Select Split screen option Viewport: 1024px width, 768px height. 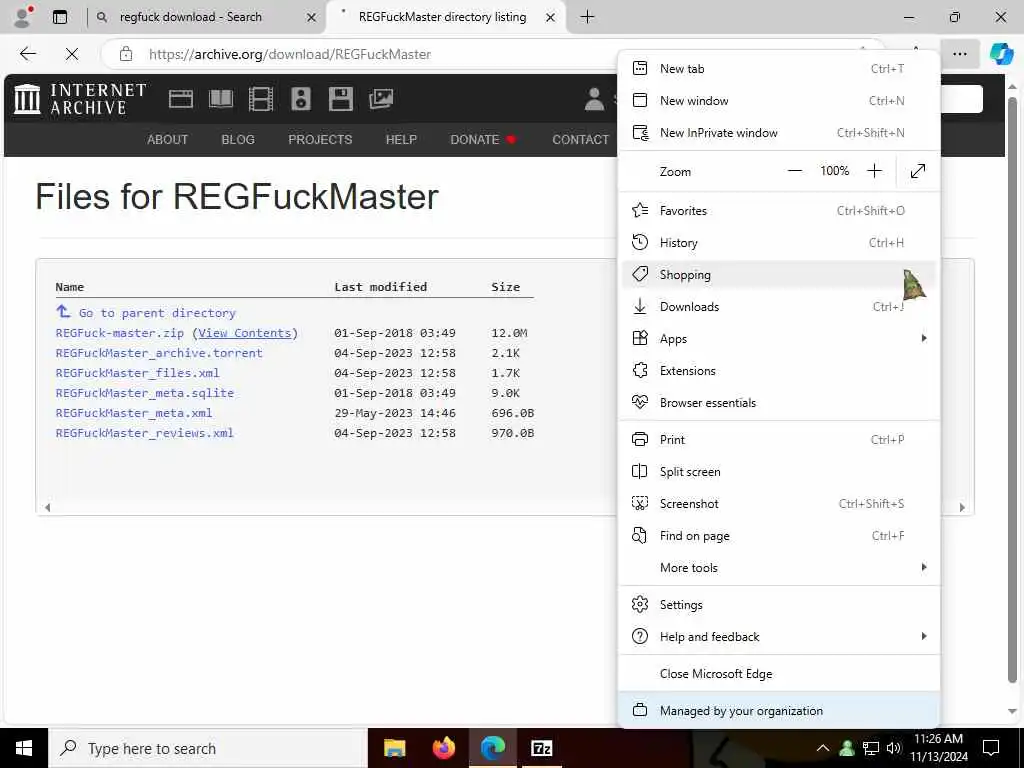778,472
